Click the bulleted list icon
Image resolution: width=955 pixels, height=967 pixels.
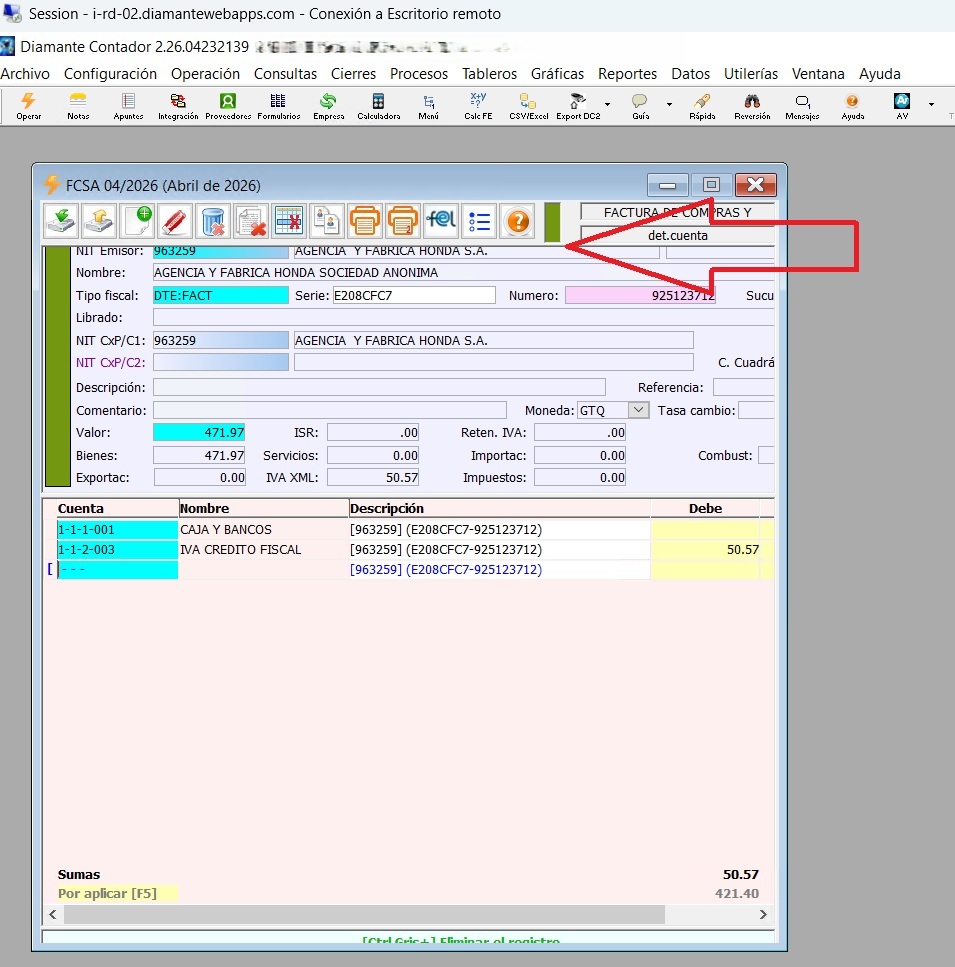[479, 220]
